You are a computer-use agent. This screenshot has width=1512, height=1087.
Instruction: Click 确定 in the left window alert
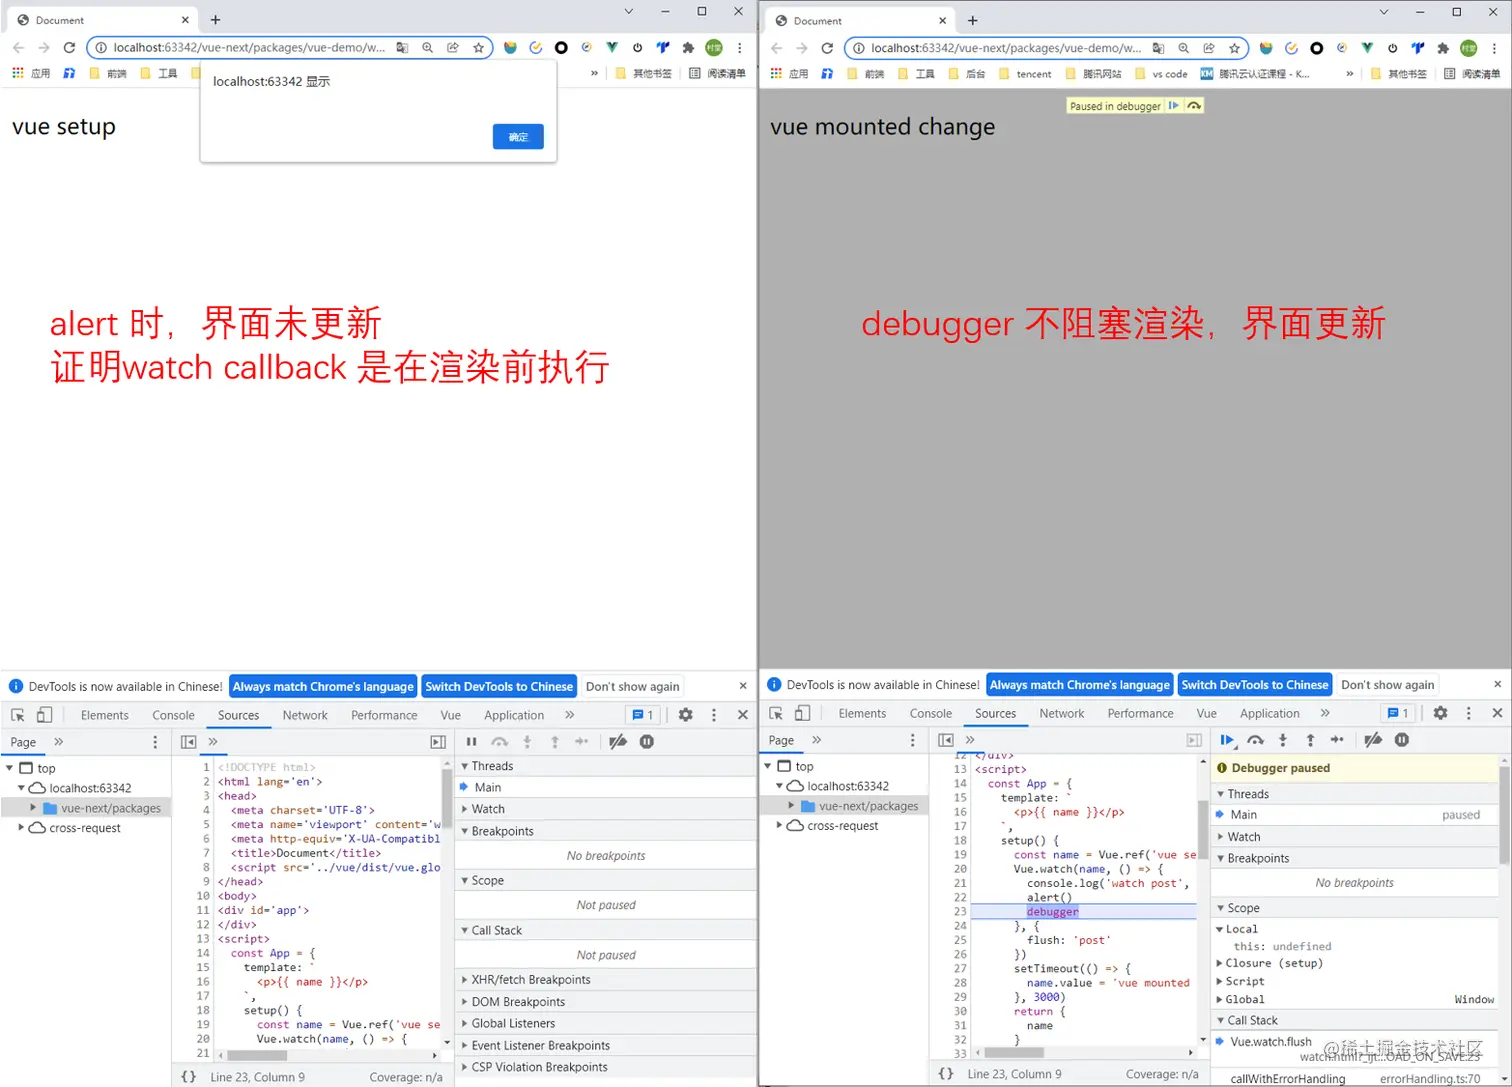click(518, 137)
